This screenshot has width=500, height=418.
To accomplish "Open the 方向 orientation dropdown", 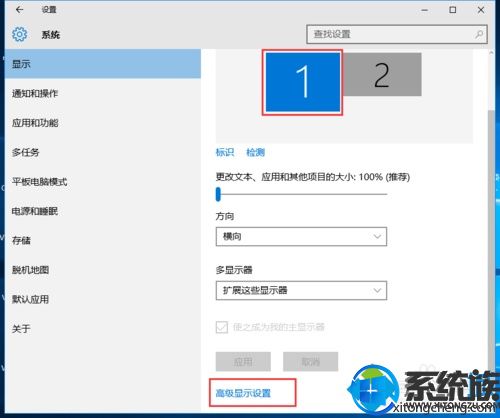I will (301, 237).
